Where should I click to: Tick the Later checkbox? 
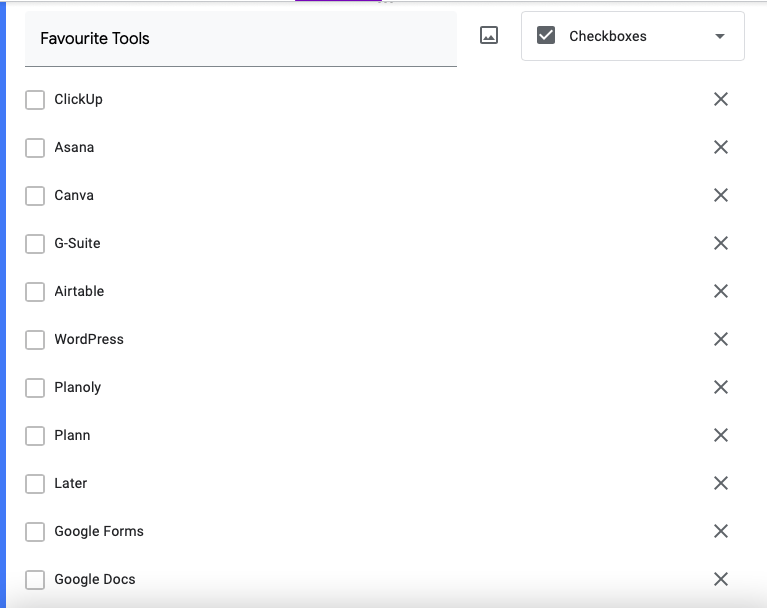click(x=35, y=484)
